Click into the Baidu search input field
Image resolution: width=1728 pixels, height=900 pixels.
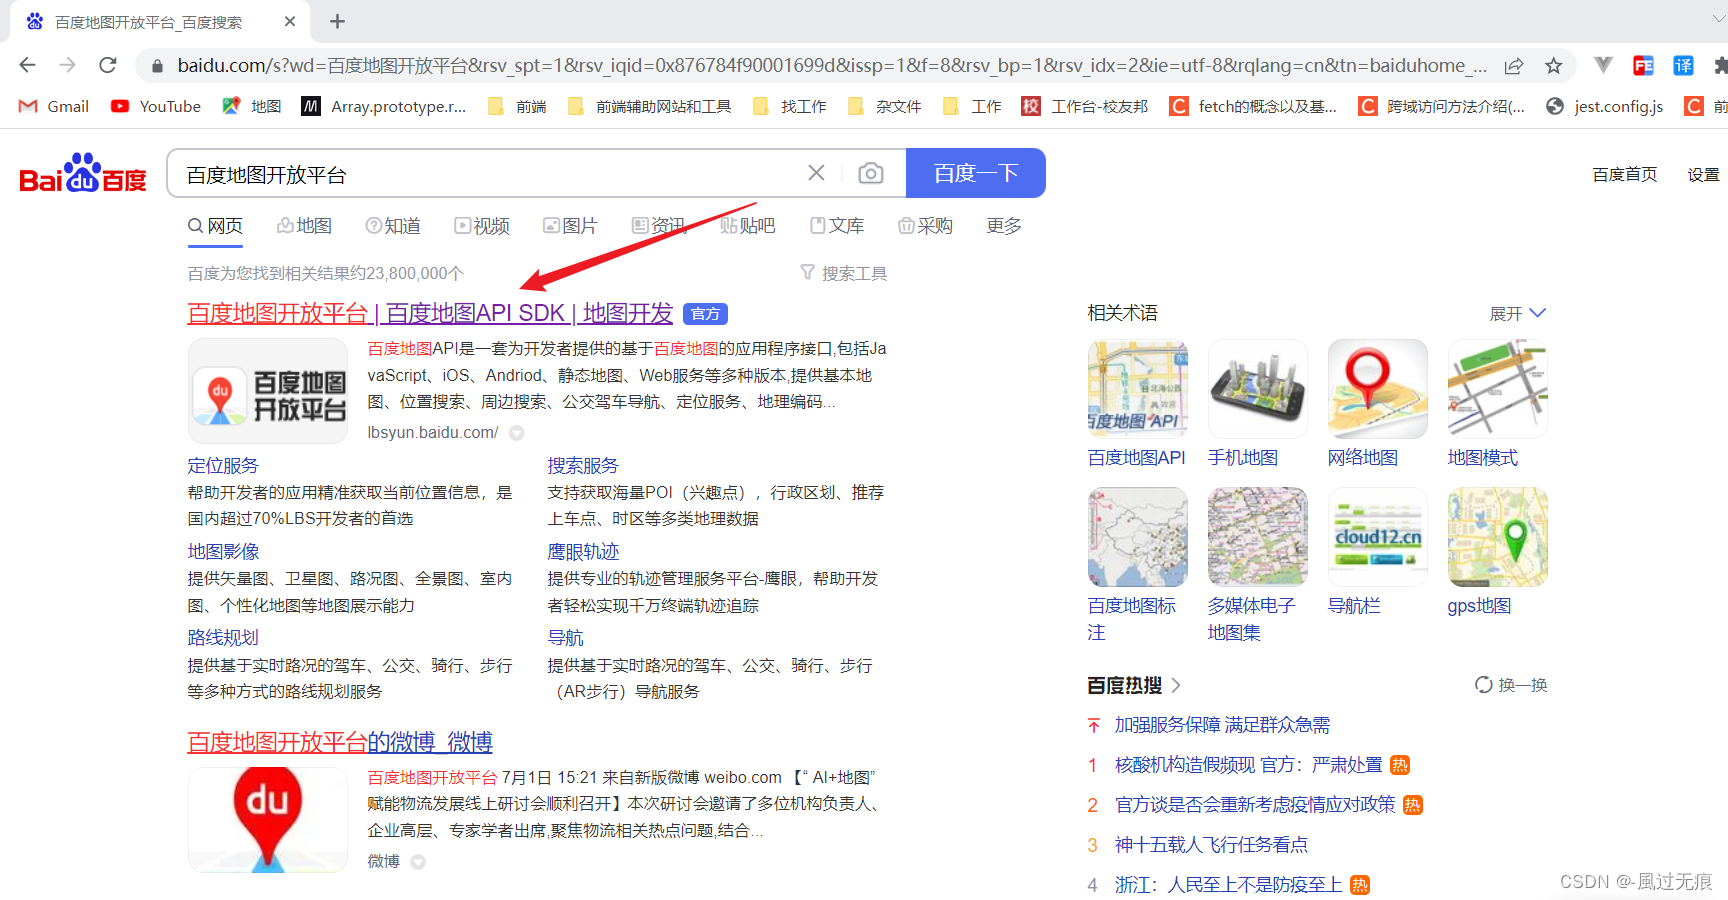(x=490, y=174)
